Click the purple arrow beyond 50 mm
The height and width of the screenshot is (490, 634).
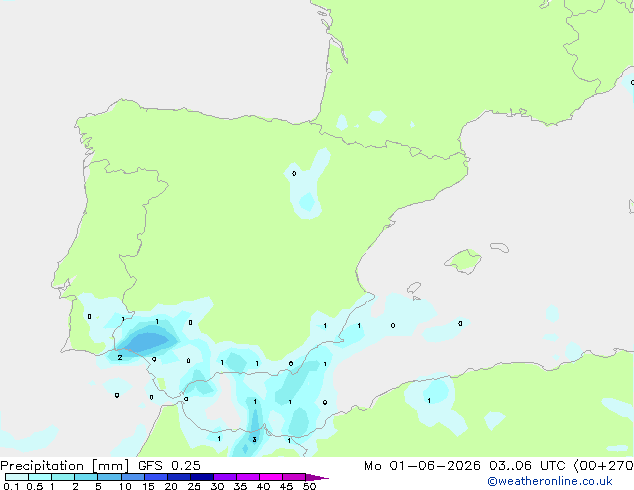[x=317, y=477]
